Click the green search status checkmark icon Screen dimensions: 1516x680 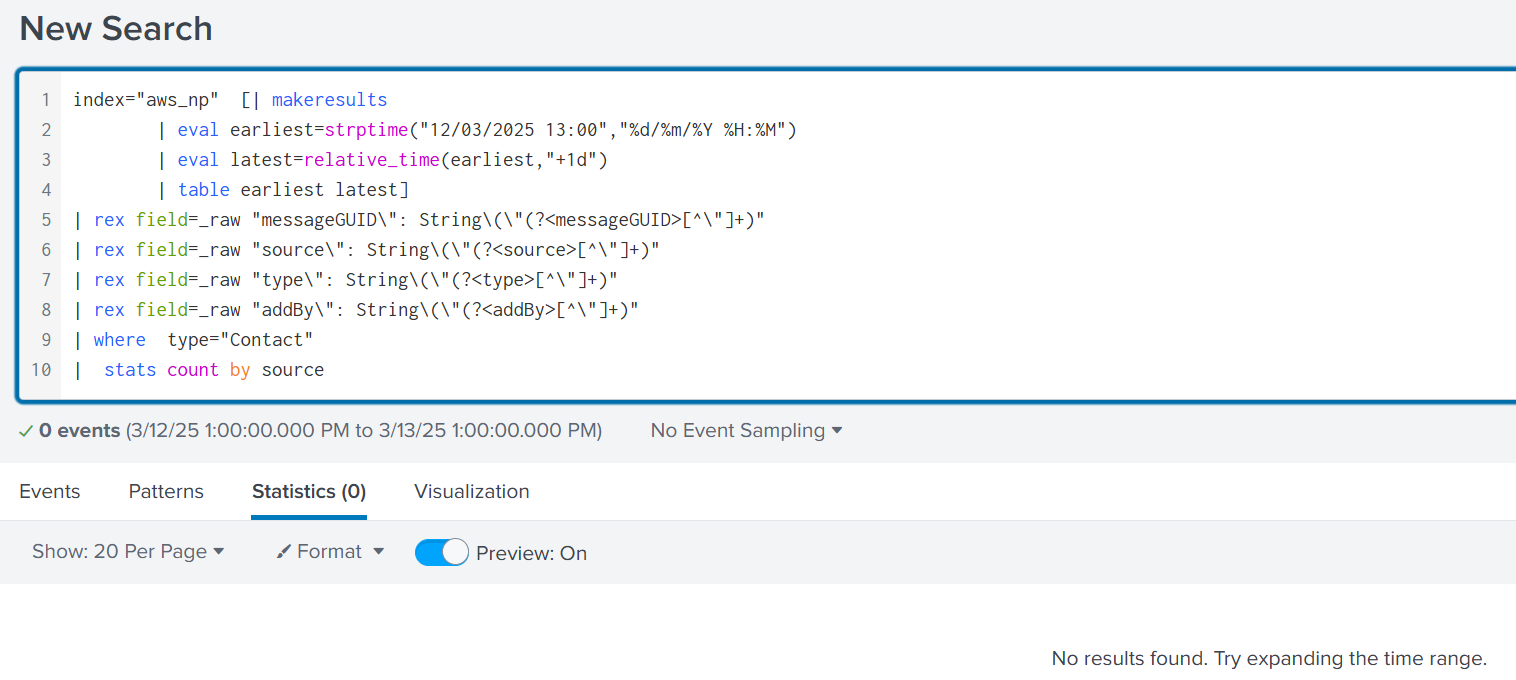pyautogui.click(x=26, y=430)
